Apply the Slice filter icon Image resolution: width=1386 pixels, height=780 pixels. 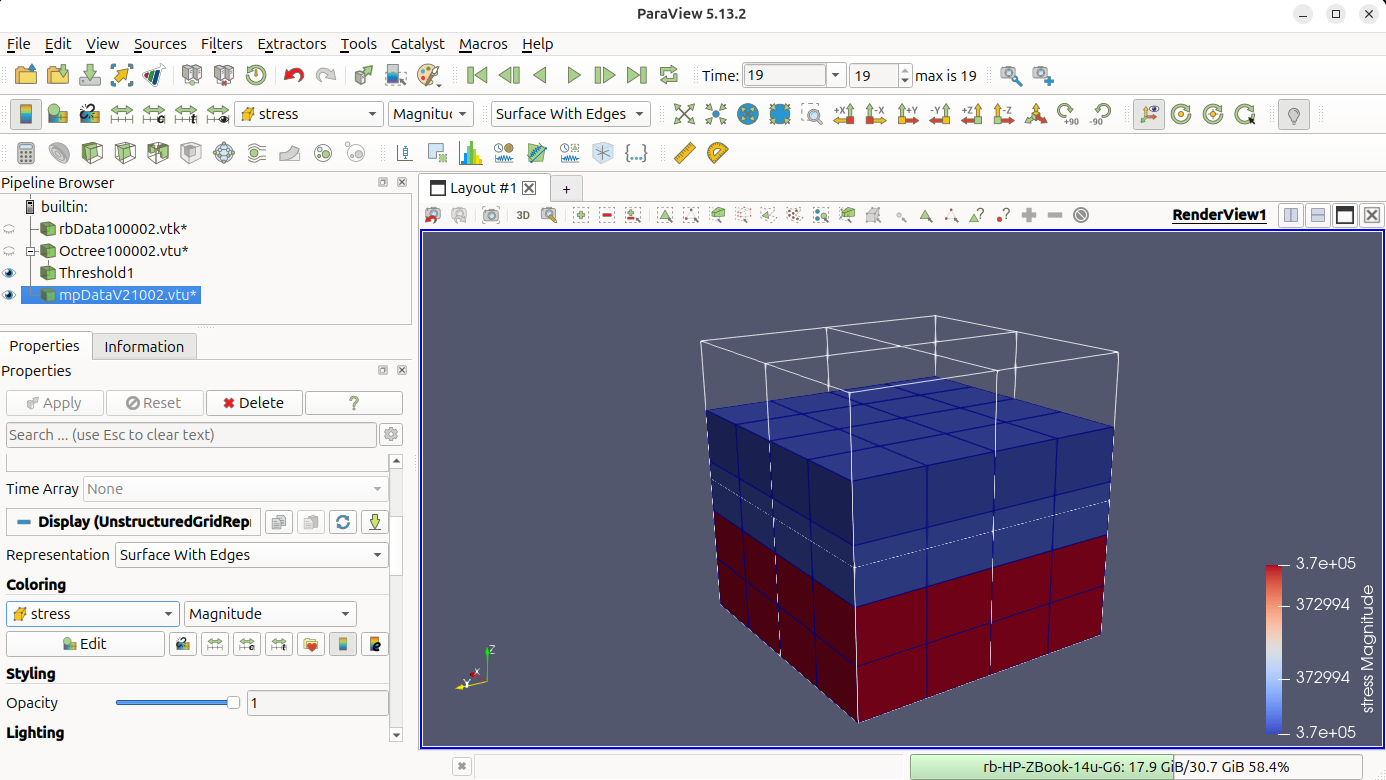125,153
